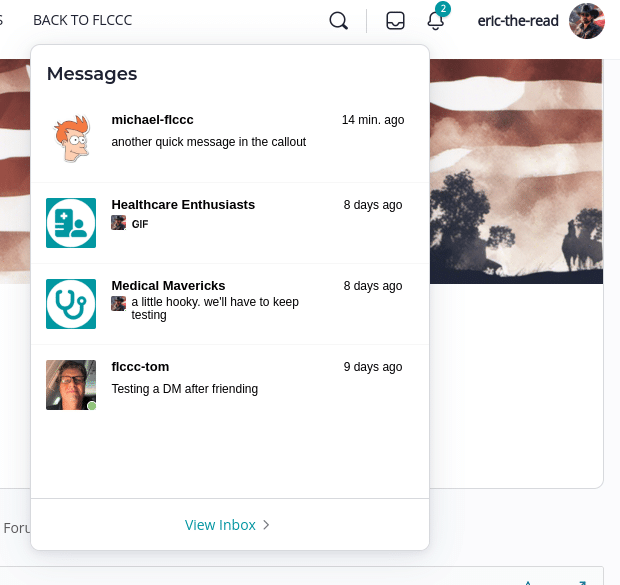Click the Healthcare Enthusiasts group icon
Screen dimensions: 620x585
point(71,223)
